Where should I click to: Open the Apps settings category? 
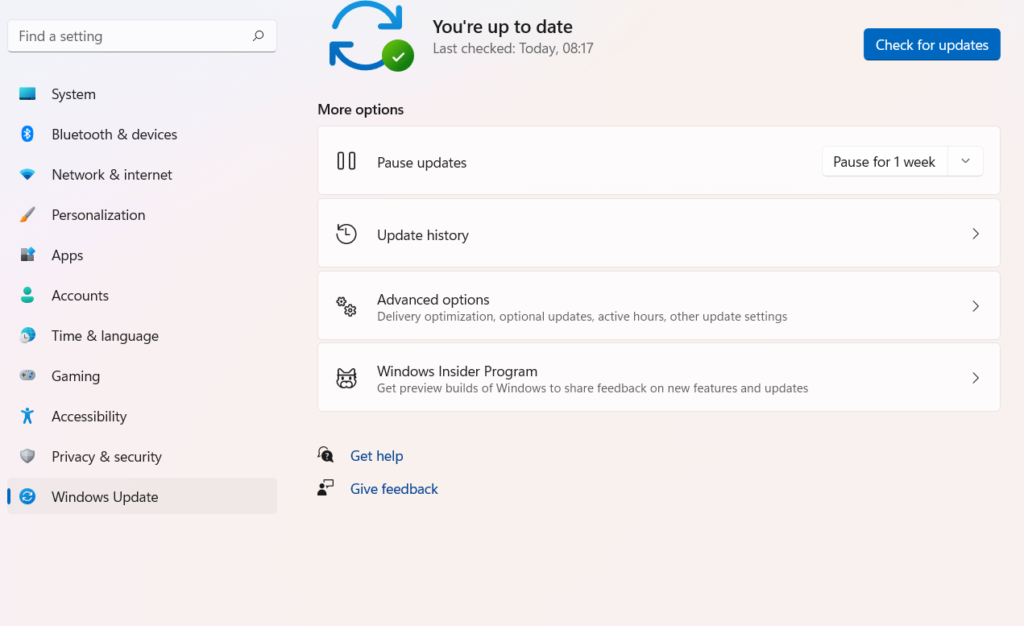click(x=142, y=255)
